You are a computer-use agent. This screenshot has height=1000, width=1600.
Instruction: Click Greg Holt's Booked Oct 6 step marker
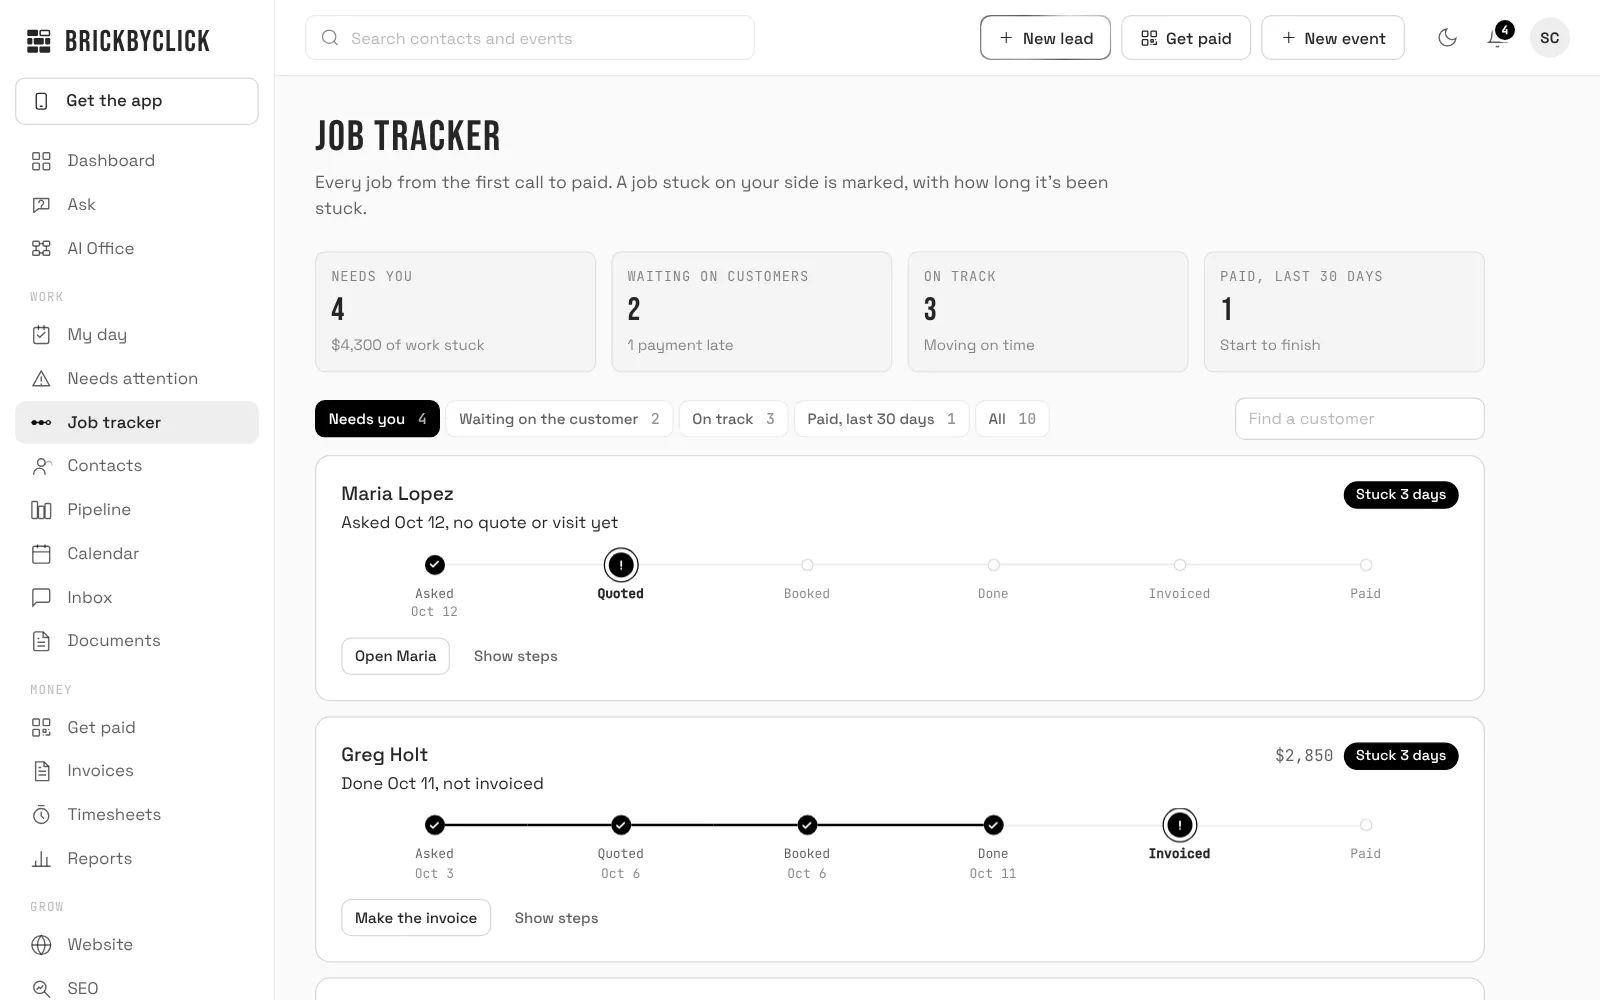click(x=807, y=825)
